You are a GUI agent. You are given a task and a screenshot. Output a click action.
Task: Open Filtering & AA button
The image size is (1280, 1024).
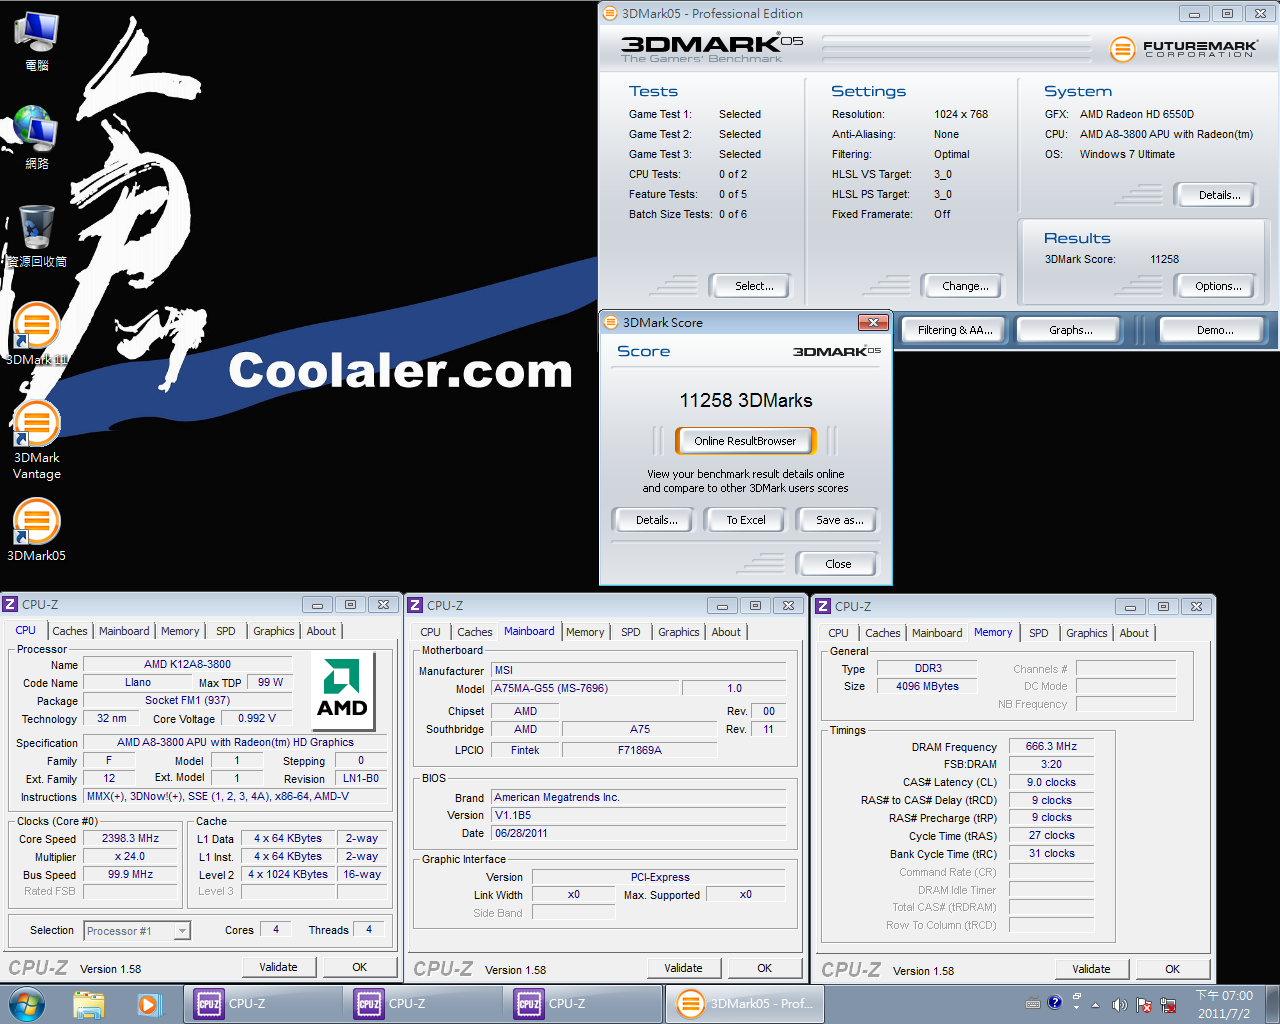[955, 330]
